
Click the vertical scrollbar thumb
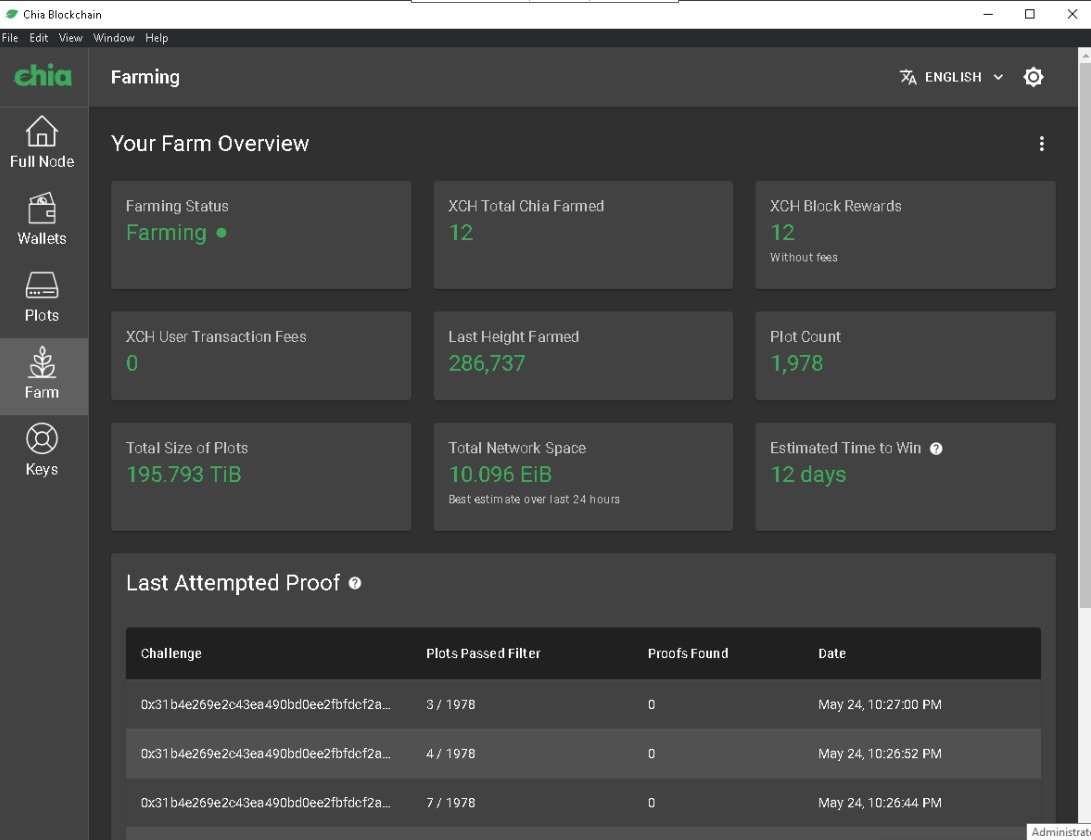[x=1085, y=334]
